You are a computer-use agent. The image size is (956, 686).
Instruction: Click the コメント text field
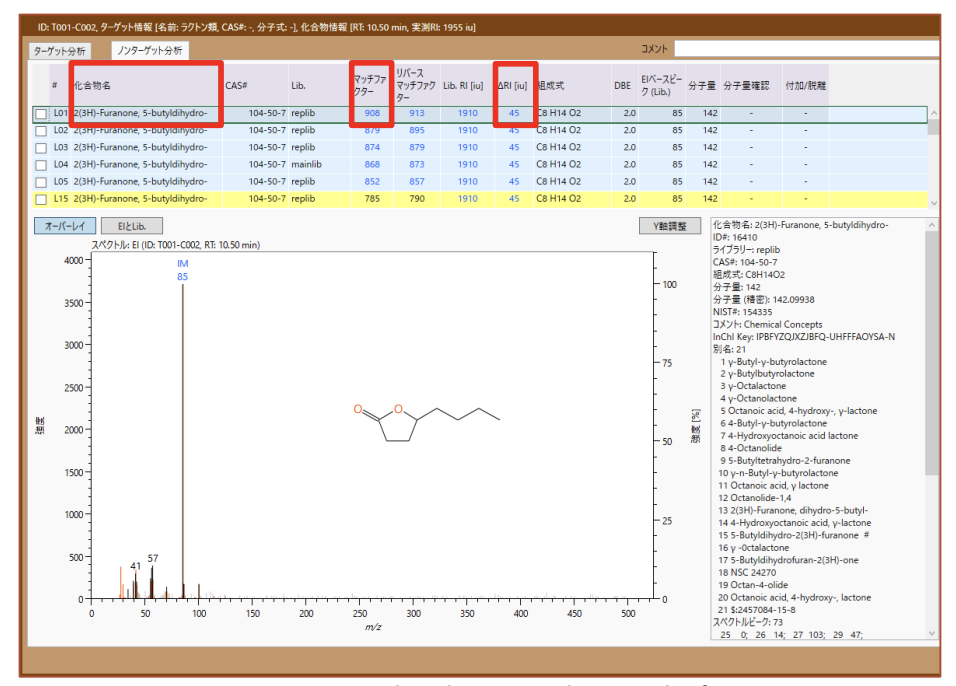(805, 48)
